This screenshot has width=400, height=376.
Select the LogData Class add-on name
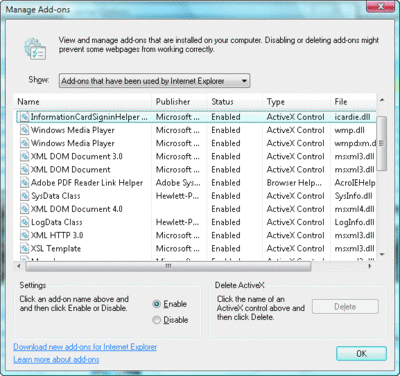click(x=56, y=222)
